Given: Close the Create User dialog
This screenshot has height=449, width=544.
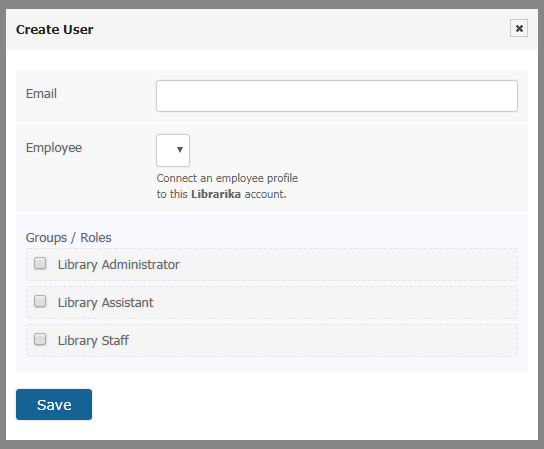Looking at the screenshot, I should point(519,28).
